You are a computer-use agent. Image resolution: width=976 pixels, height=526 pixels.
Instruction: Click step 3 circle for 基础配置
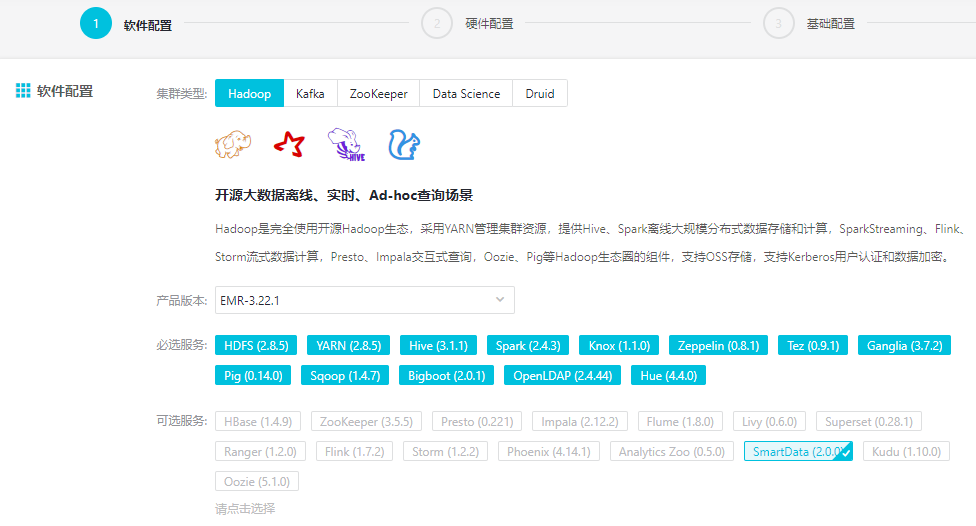coord(779,24)
